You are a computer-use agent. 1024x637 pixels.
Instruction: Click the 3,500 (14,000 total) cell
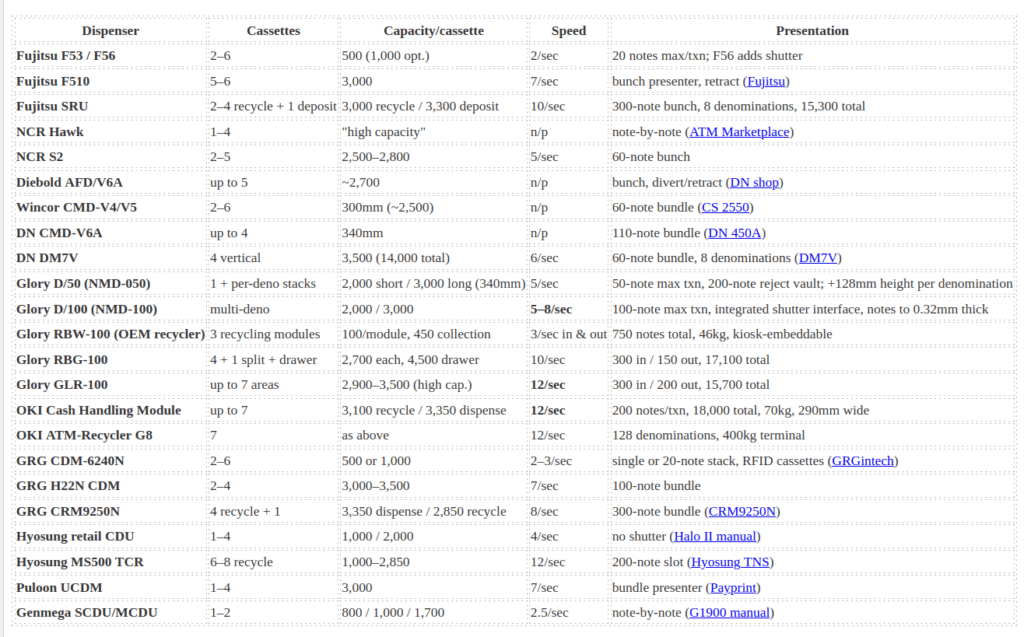434,258
